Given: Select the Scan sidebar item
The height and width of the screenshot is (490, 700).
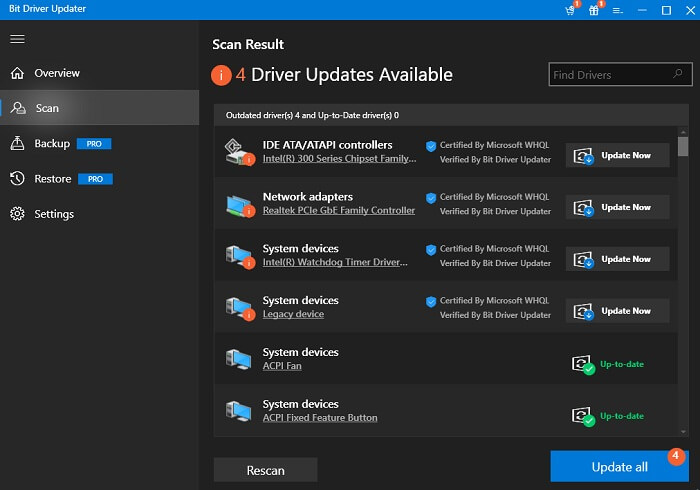Looking at the screenshot, I should [46, 108].
